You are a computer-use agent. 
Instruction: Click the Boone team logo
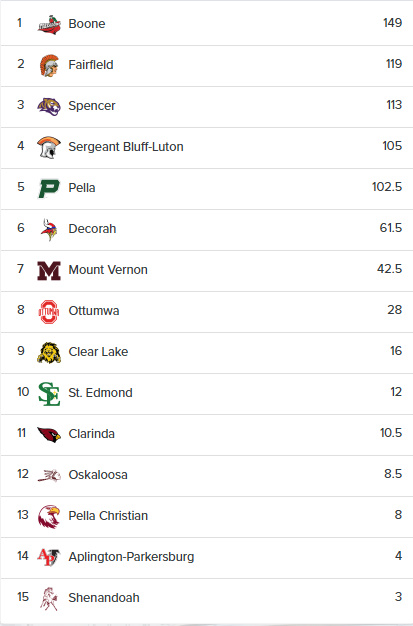[x=49, y=24]
